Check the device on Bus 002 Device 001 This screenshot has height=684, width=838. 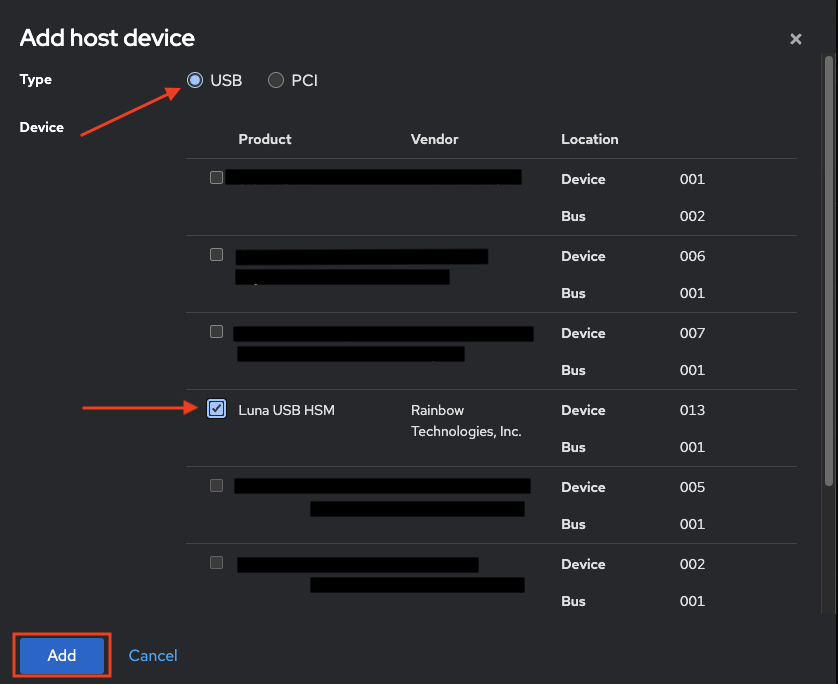216,177
